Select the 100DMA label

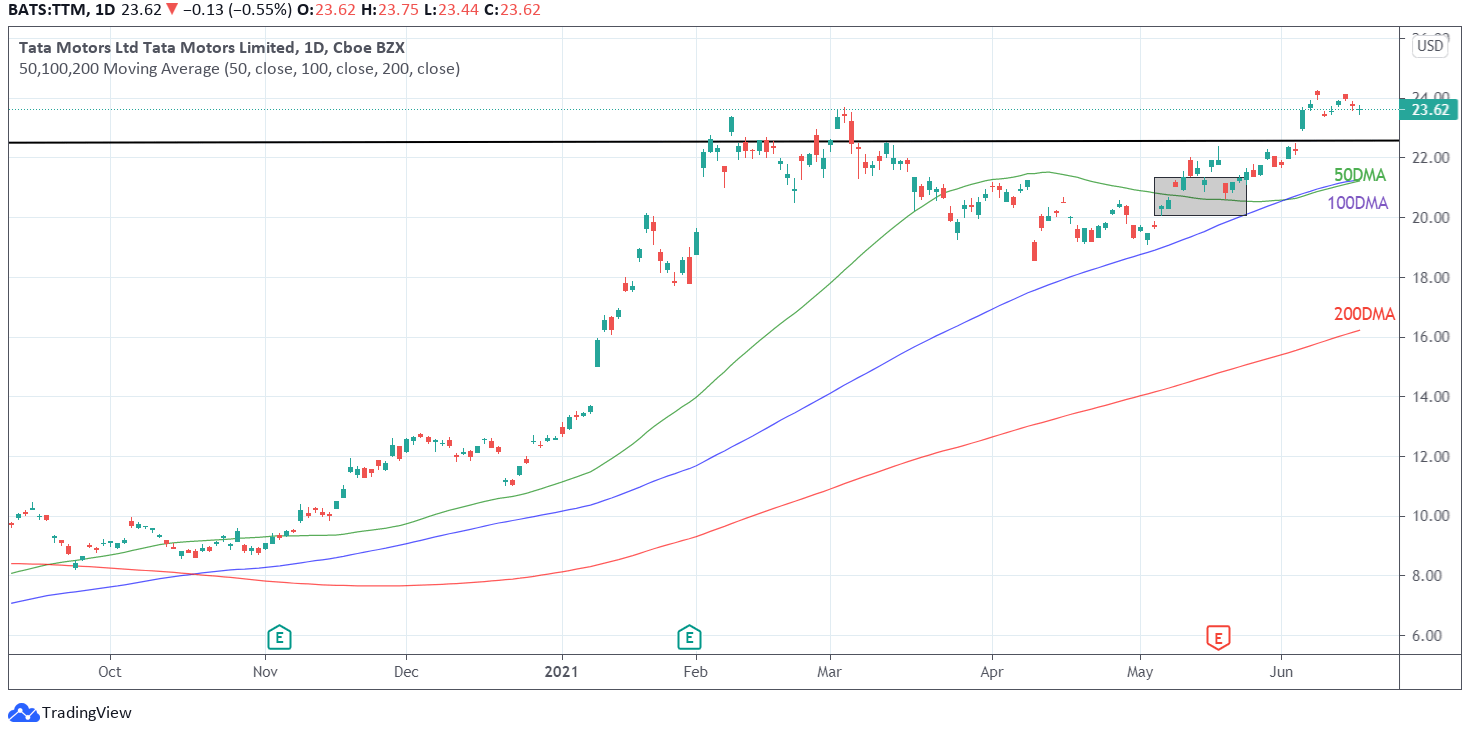pos(1357,203)
